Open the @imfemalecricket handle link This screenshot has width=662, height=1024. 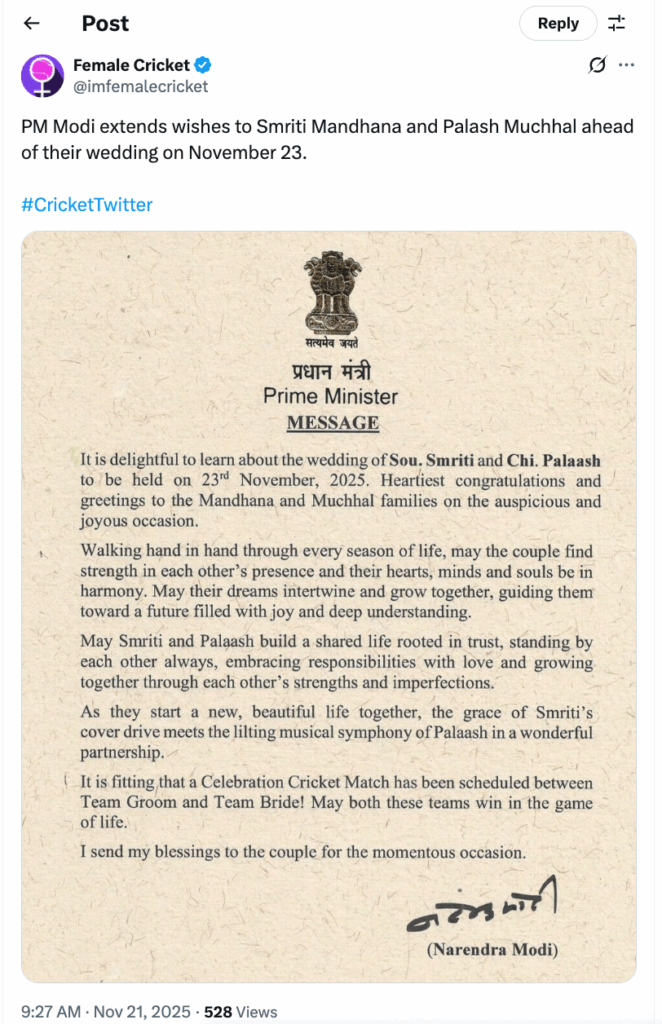tap(140, 86)
